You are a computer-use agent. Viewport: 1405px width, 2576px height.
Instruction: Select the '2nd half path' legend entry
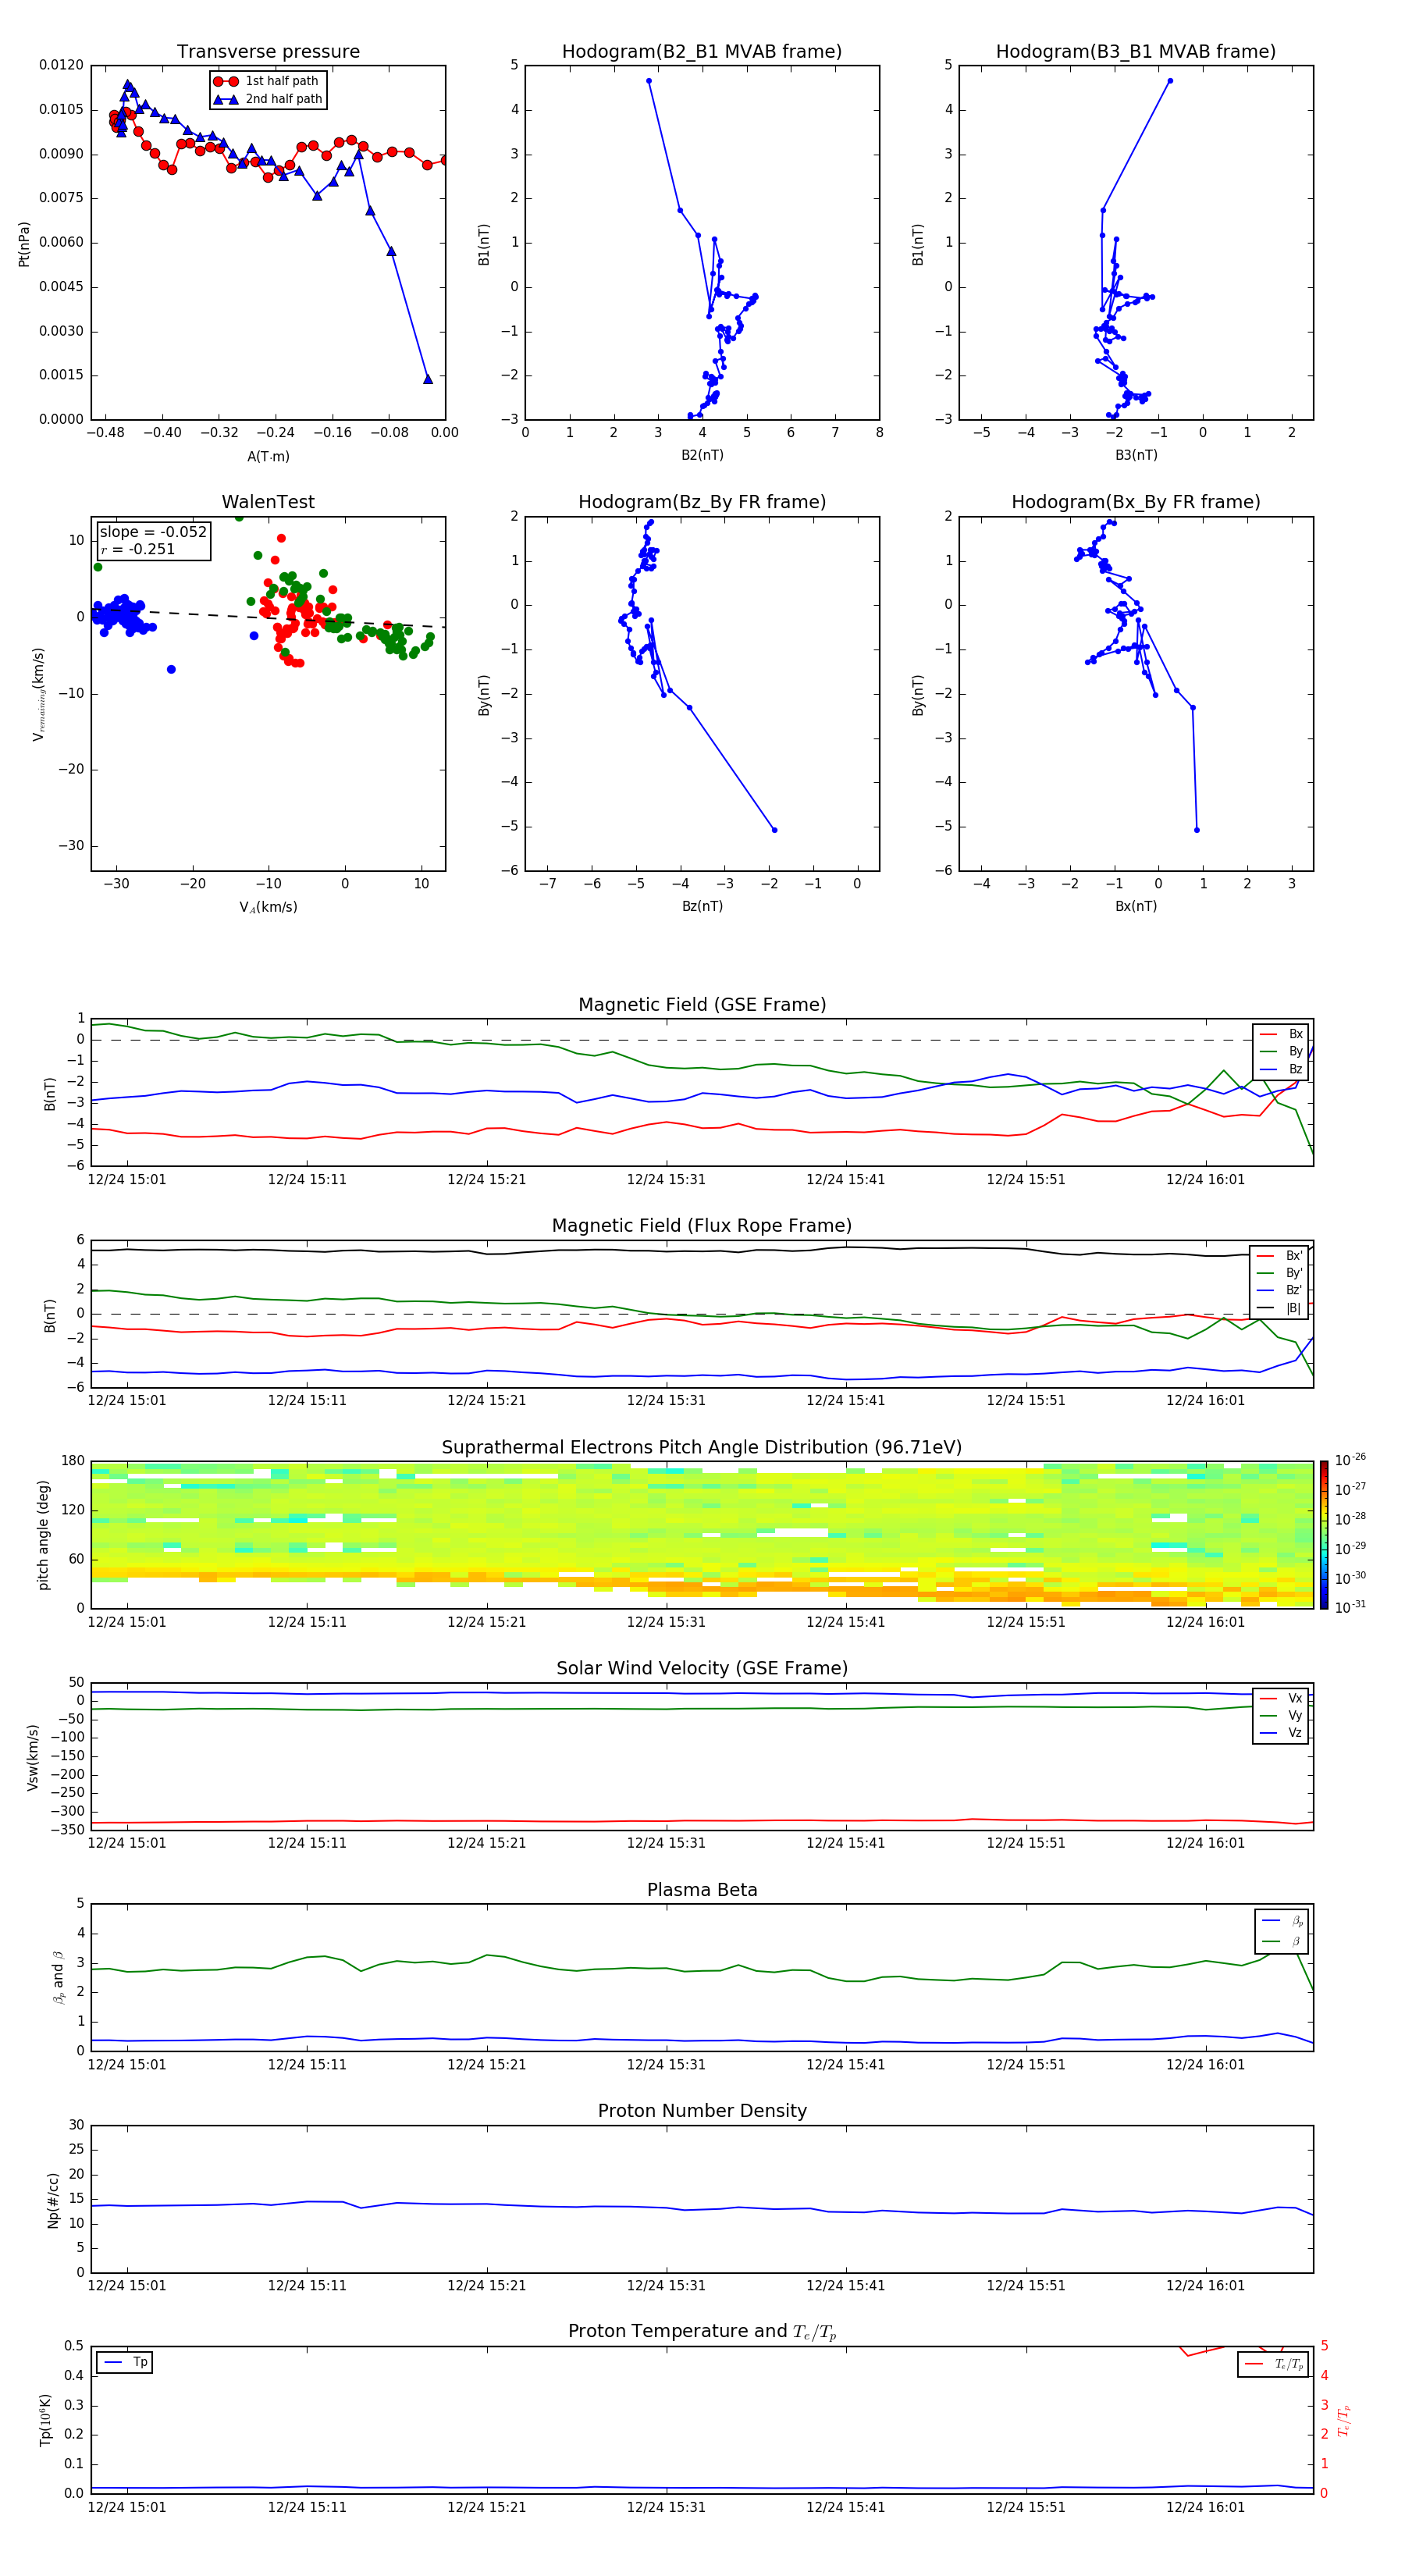[x=267, y=99]
